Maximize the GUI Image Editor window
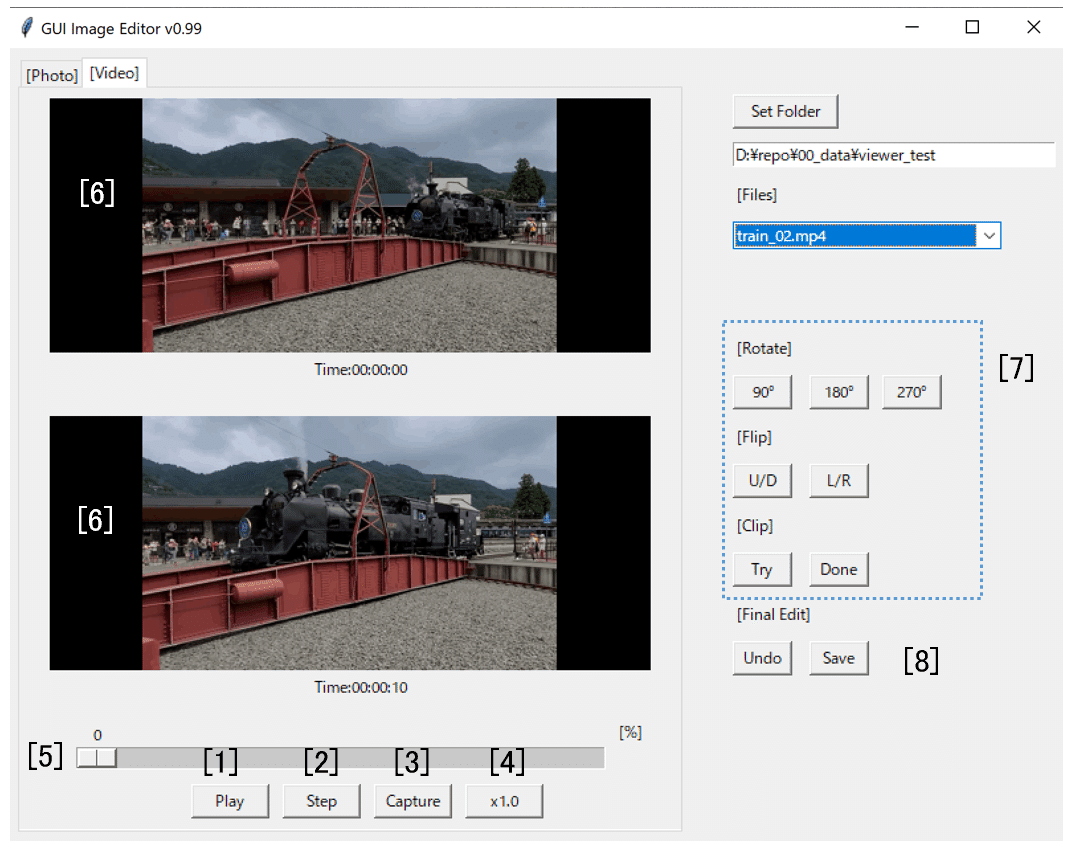This screenshot has height=844, width=1069. pos(972,27)
